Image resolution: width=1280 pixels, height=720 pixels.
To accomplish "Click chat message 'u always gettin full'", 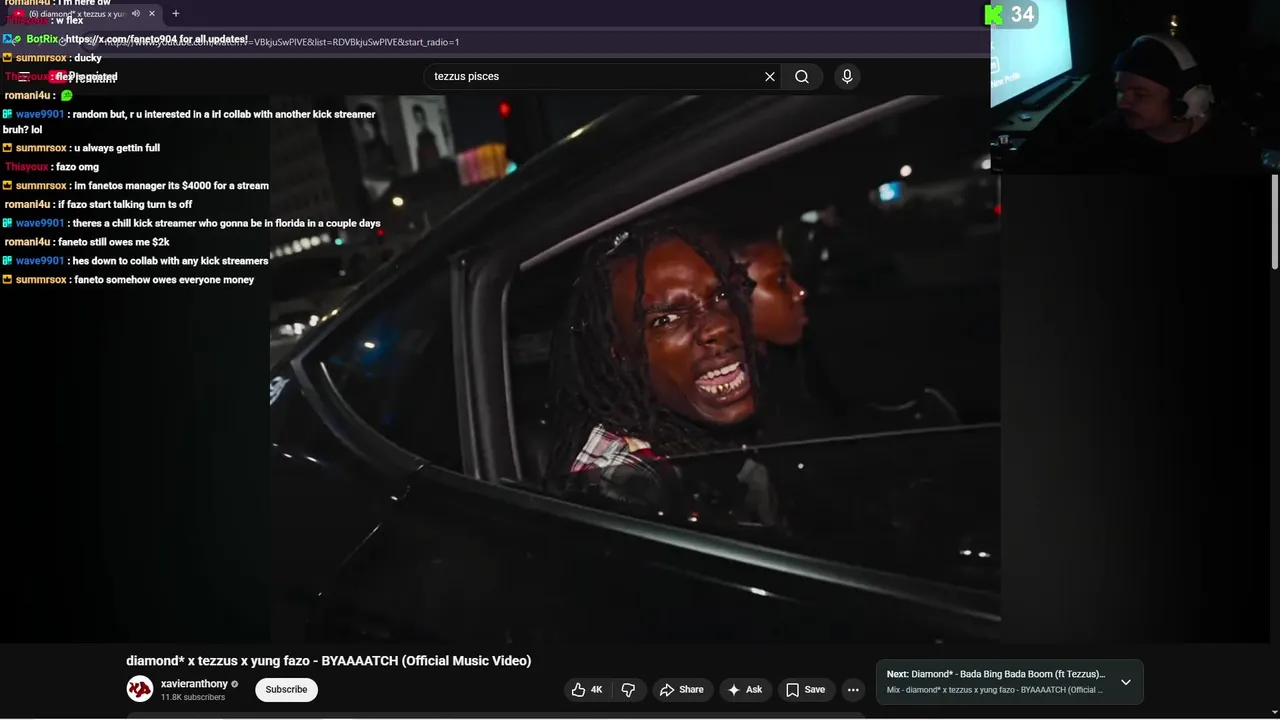I will 117,148.
